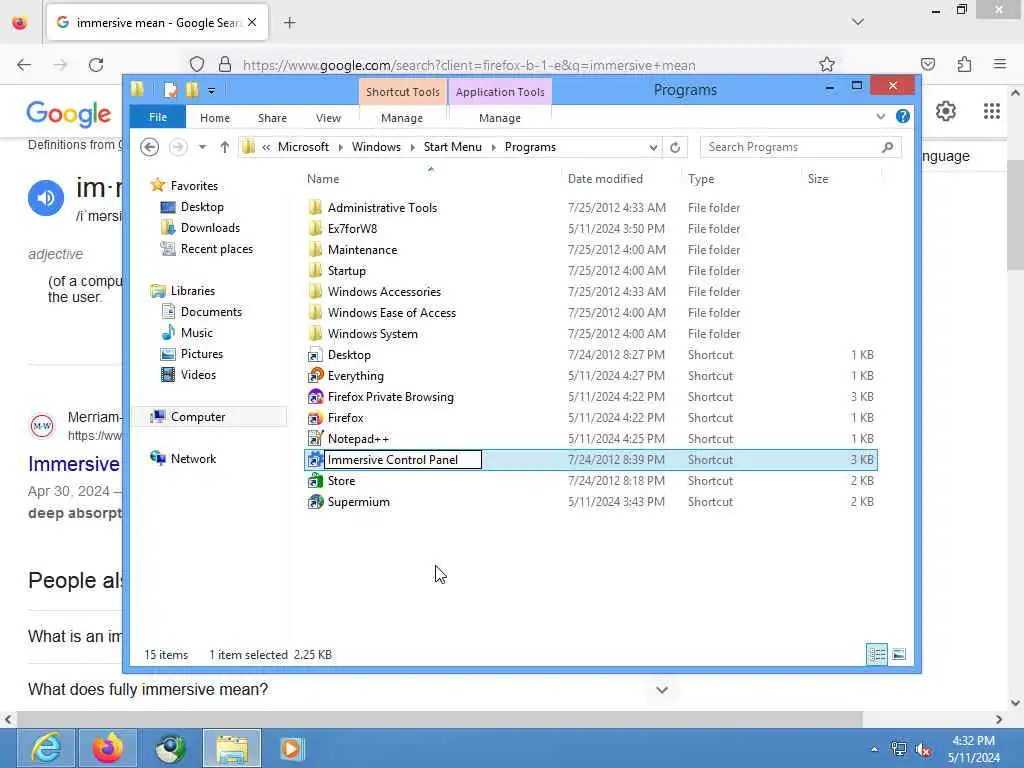Screen dimensions: 1024x768
Task: Expand address bar history dropdown
Action: [653, 147]
